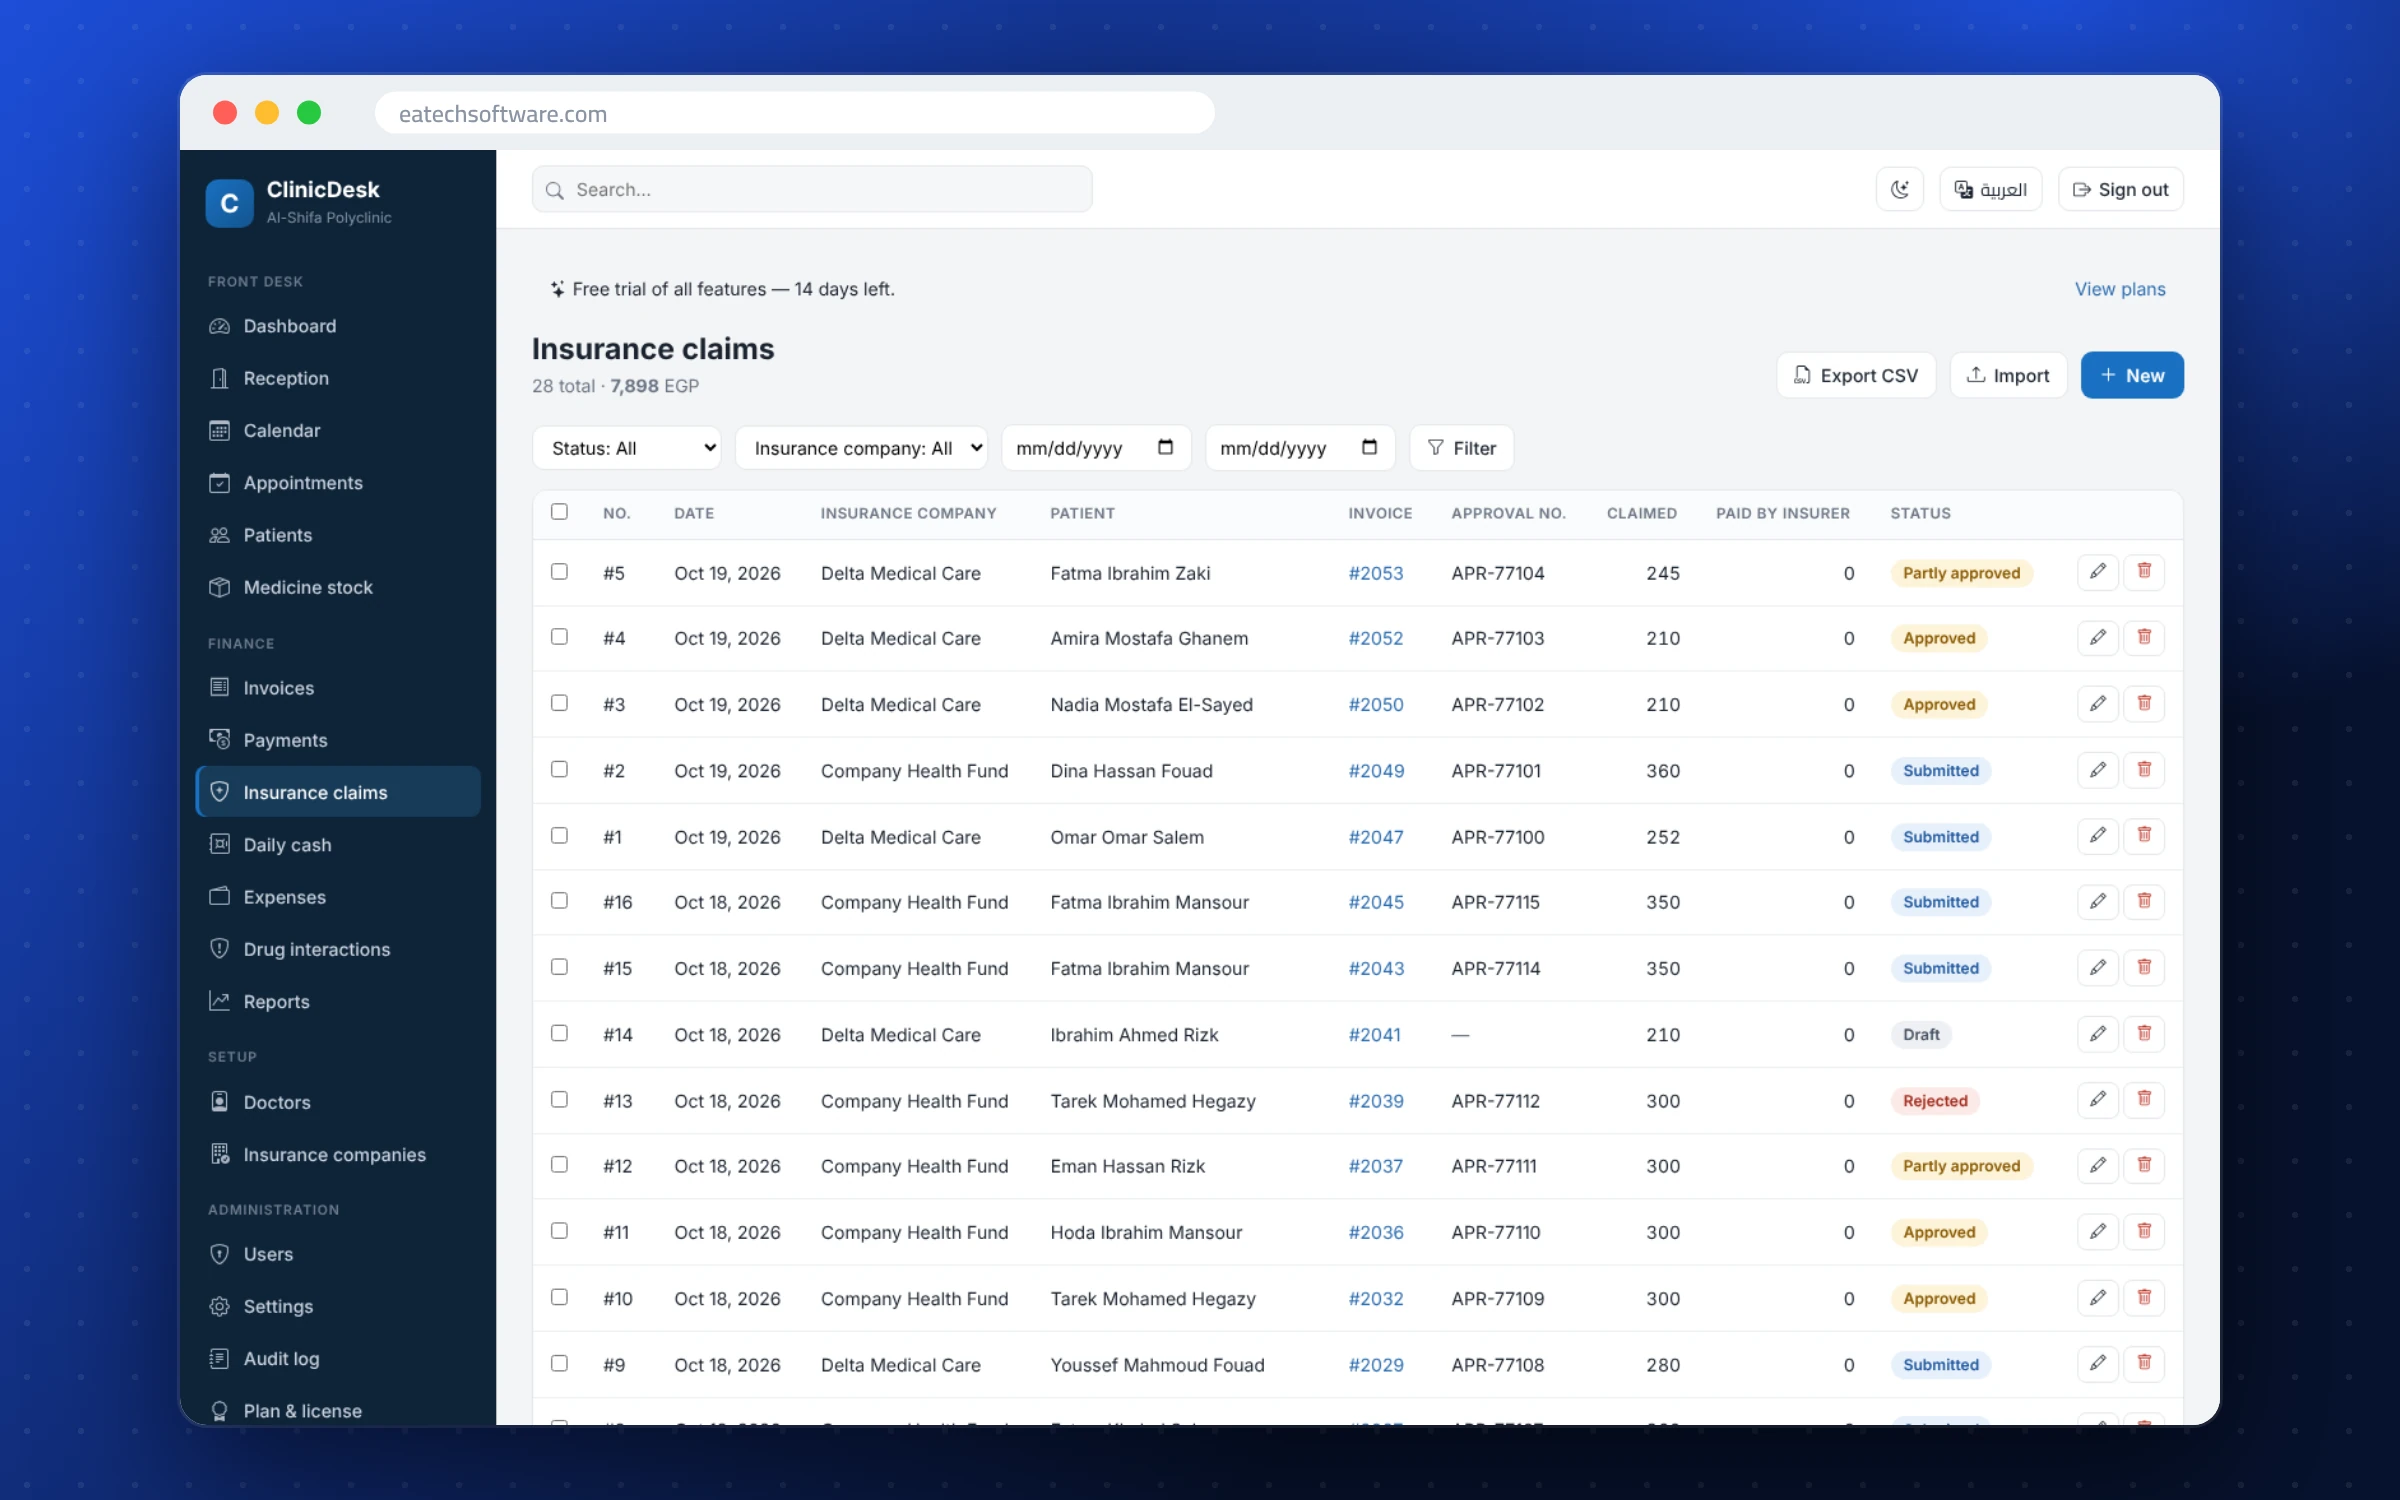Switch language to Arabic
The width and height of the screenshot is (2400, 1500).
tap(1990, 189)
